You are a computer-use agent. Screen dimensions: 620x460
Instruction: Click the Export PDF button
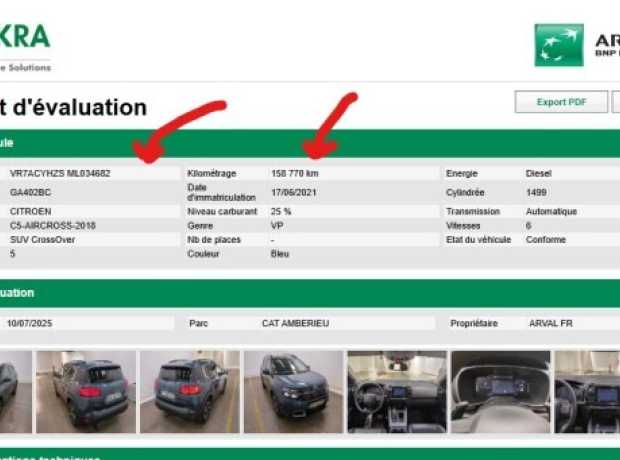(x=561, y=102)
